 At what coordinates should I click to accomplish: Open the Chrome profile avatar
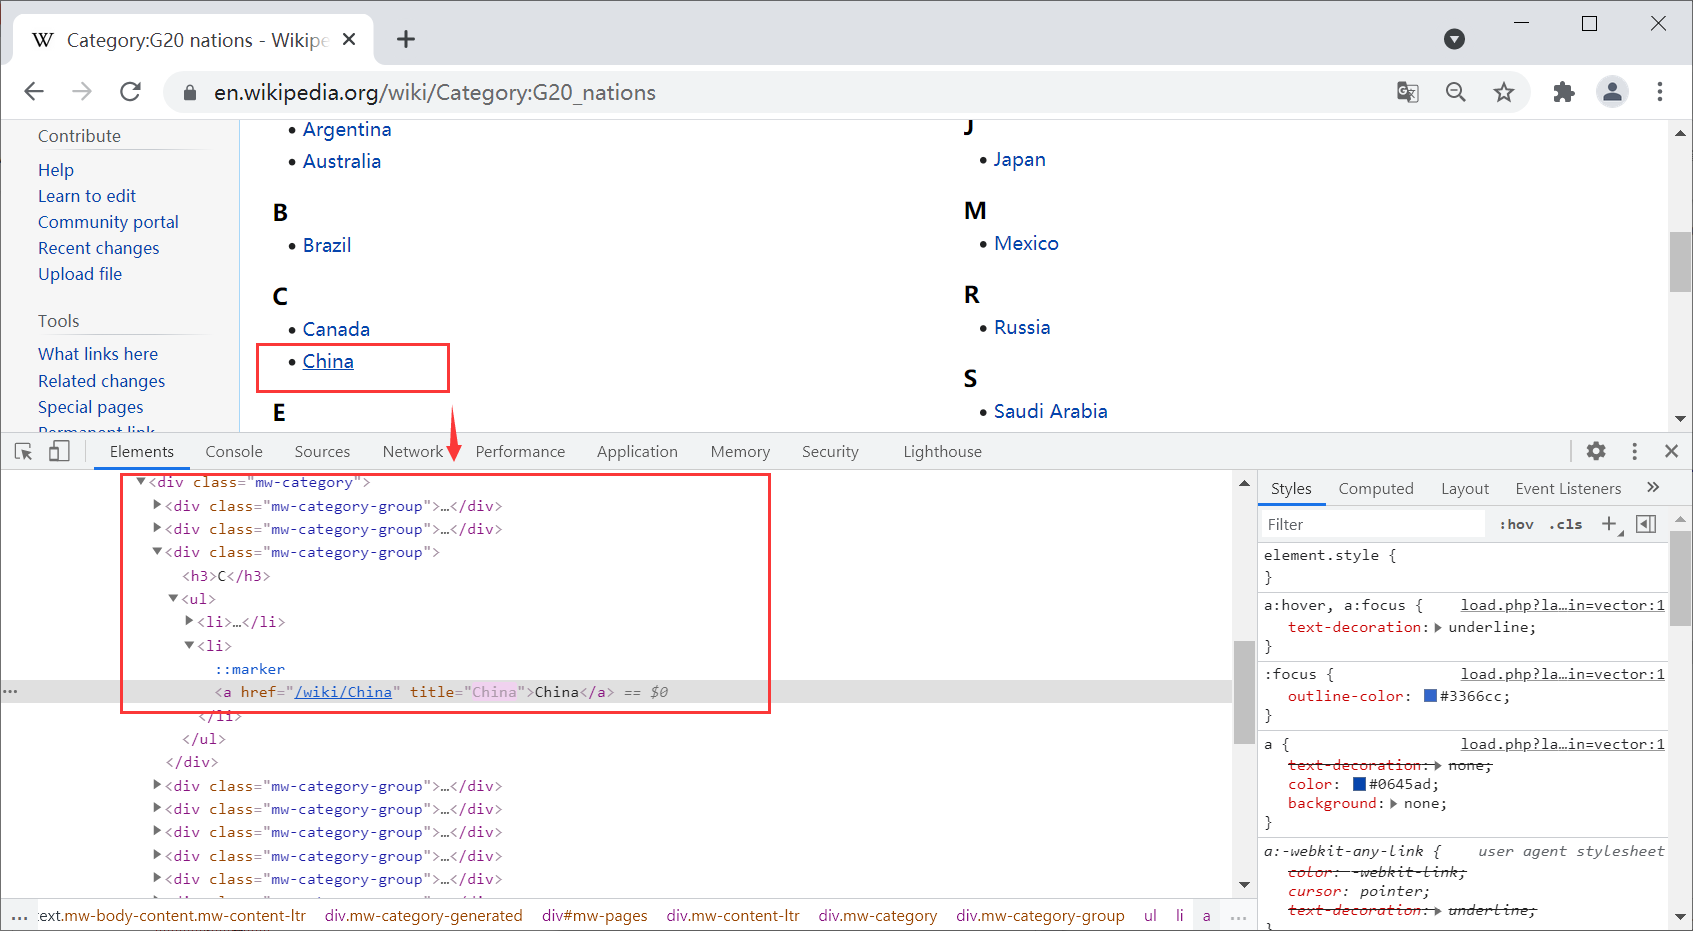pos(1612,92)
